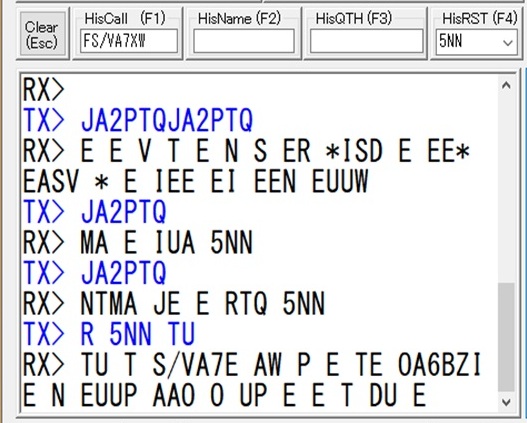Click the empty HisQTH input field
Screen dimensions: 527x423
point(366,41)
